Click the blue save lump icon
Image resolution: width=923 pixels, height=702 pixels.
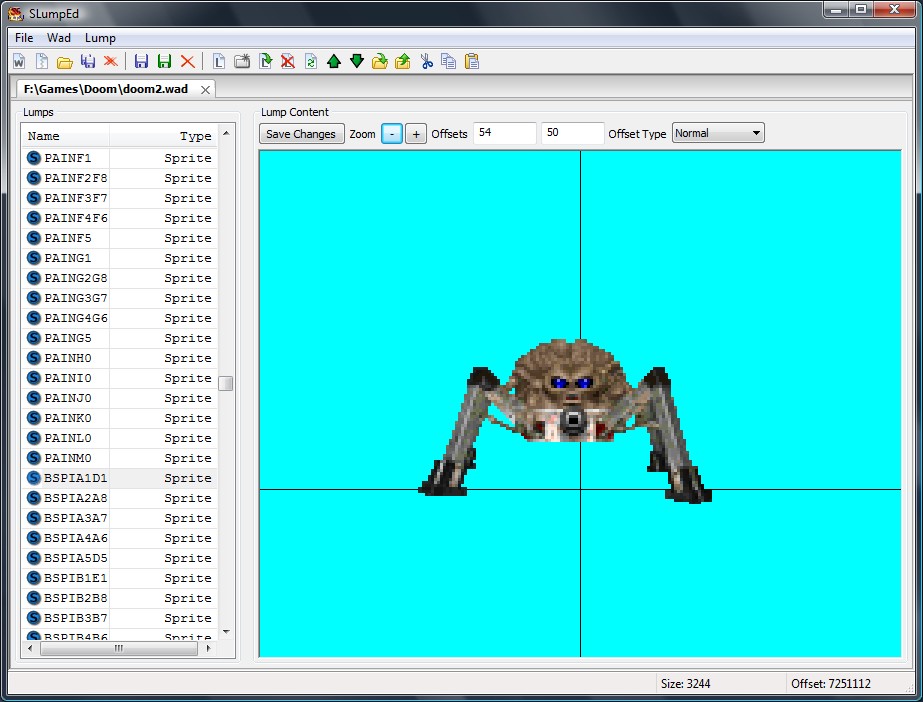click(x=141, y=61)
